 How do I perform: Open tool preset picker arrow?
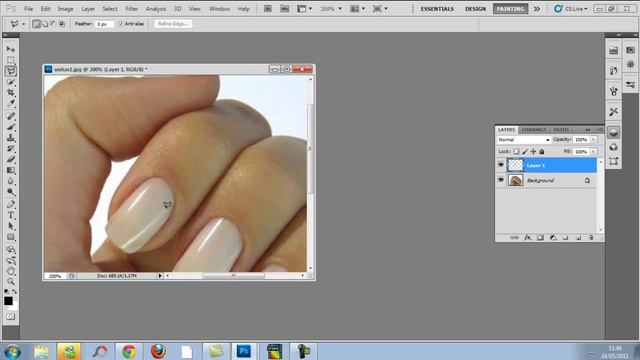pos(23,24)
